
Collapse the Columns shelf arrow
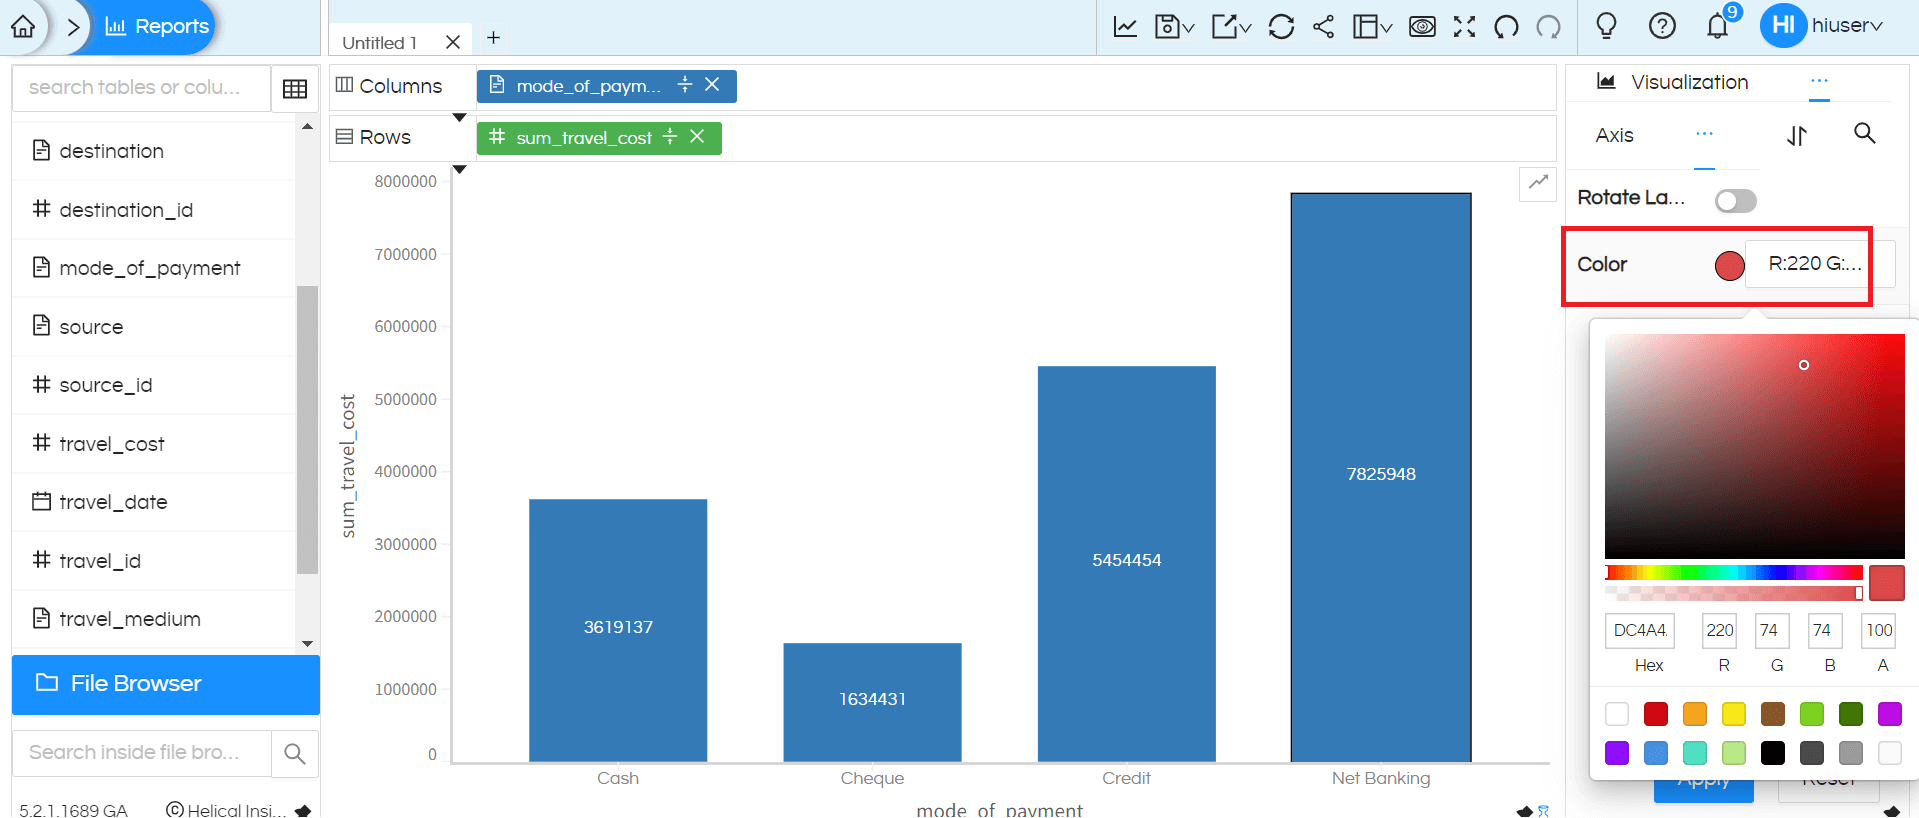coord(460,118)
